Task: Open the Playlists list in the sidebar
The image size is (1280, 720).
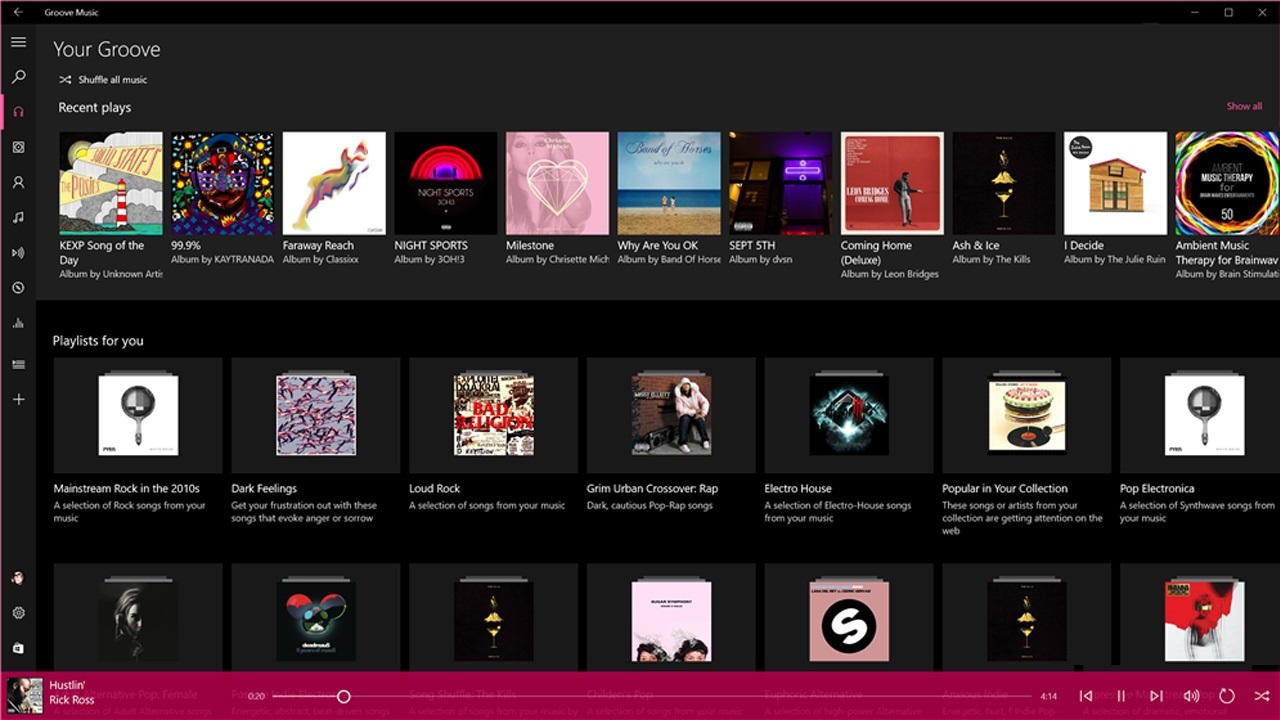Action: 18,363
